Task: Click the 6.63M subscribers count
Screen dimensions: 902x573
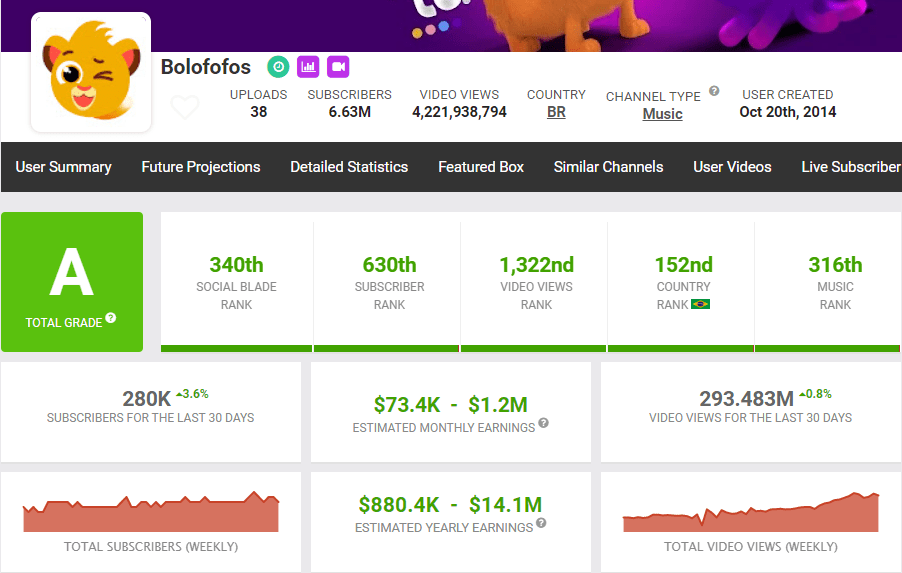Action: (x=350, y=112)
